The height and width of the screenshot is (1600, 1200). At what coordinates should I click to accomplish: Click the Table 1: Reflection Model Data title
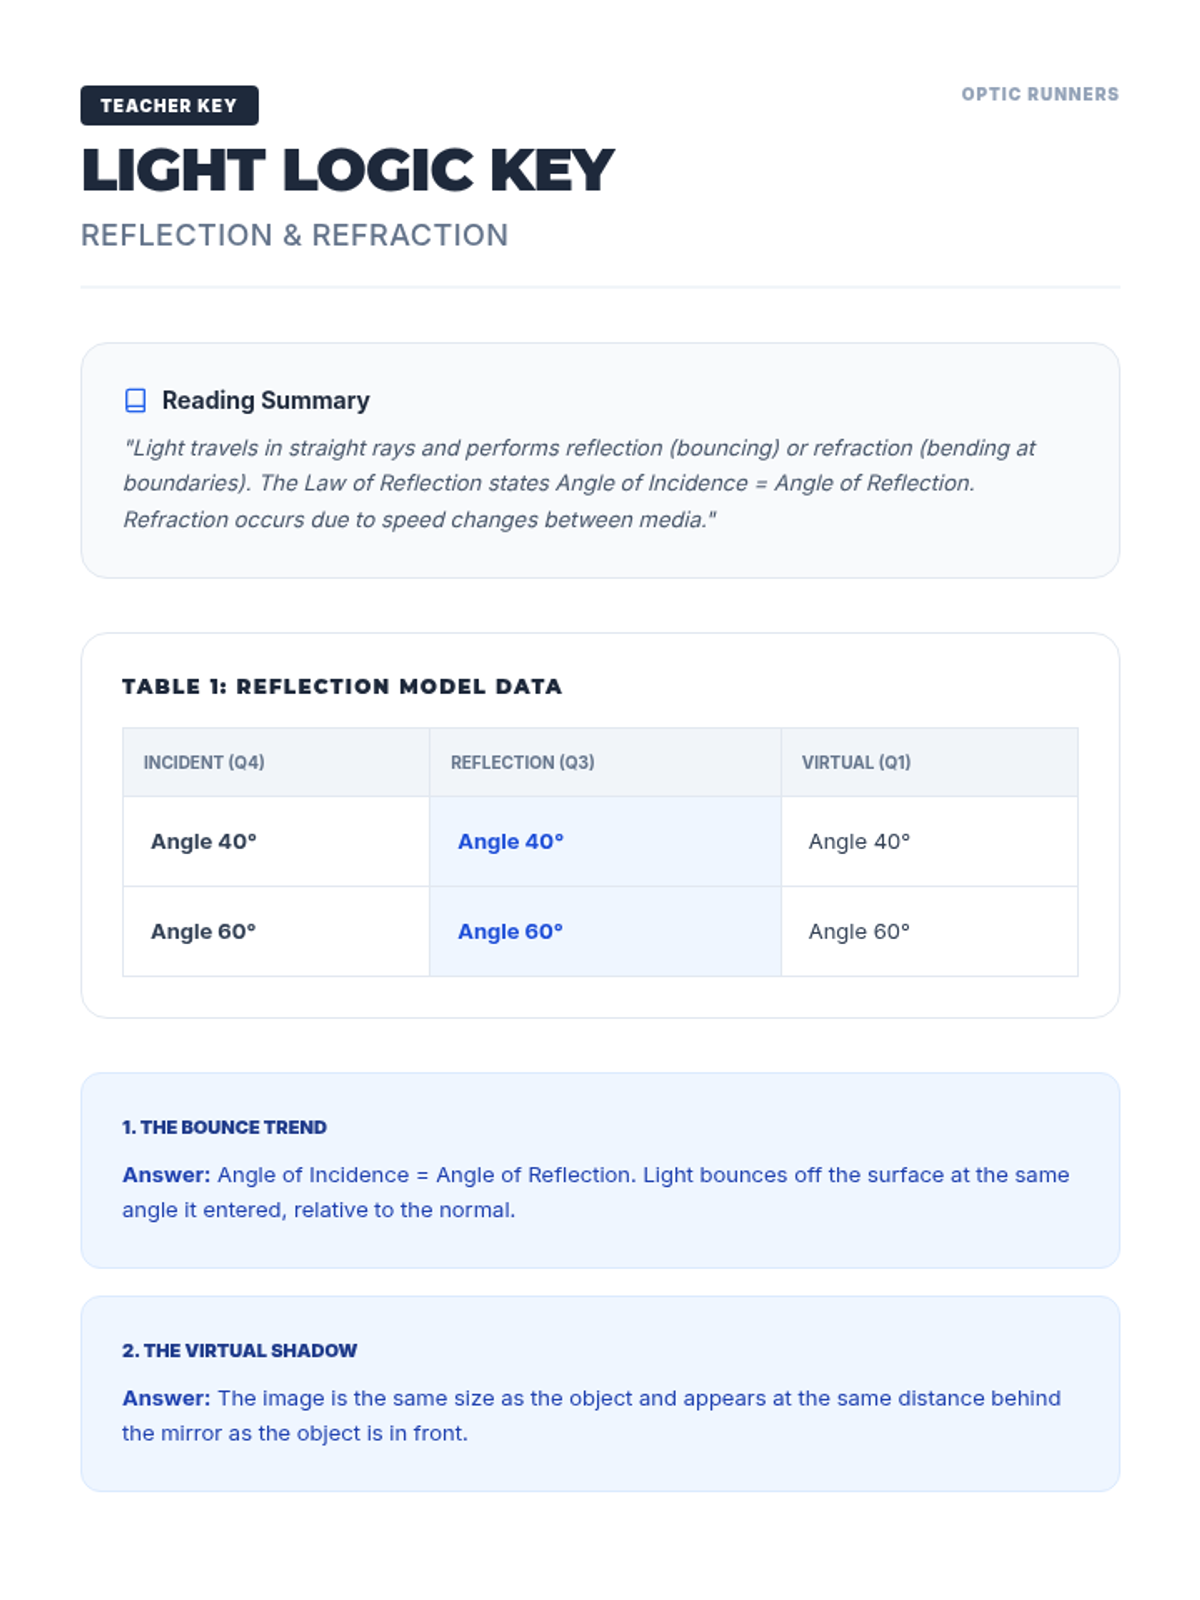pyautogui.click(x=342, y=686)
